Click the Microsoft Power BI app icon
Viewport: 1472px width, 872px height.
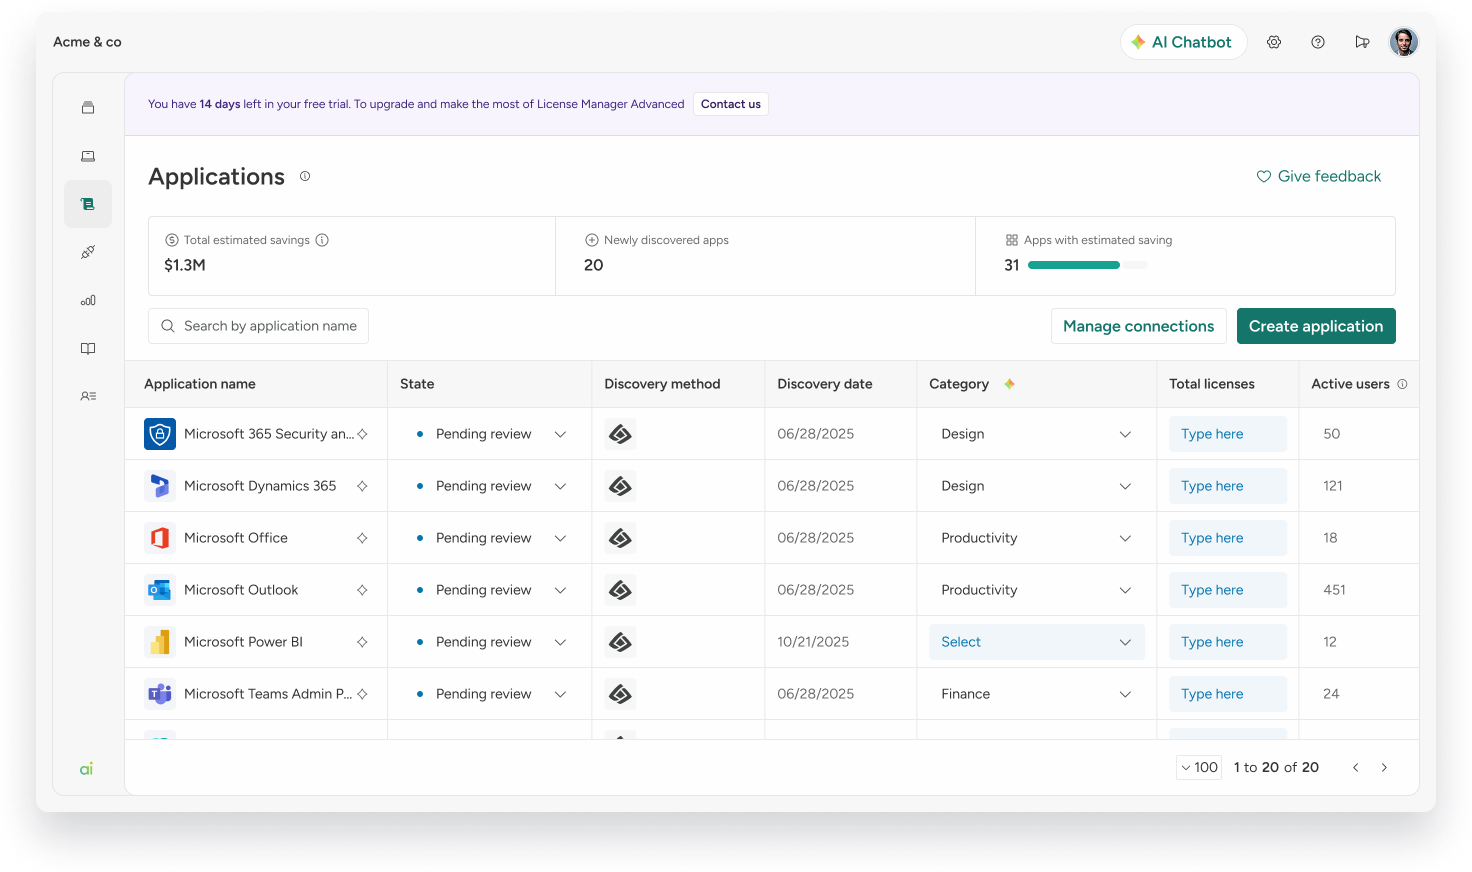(160, 642)
